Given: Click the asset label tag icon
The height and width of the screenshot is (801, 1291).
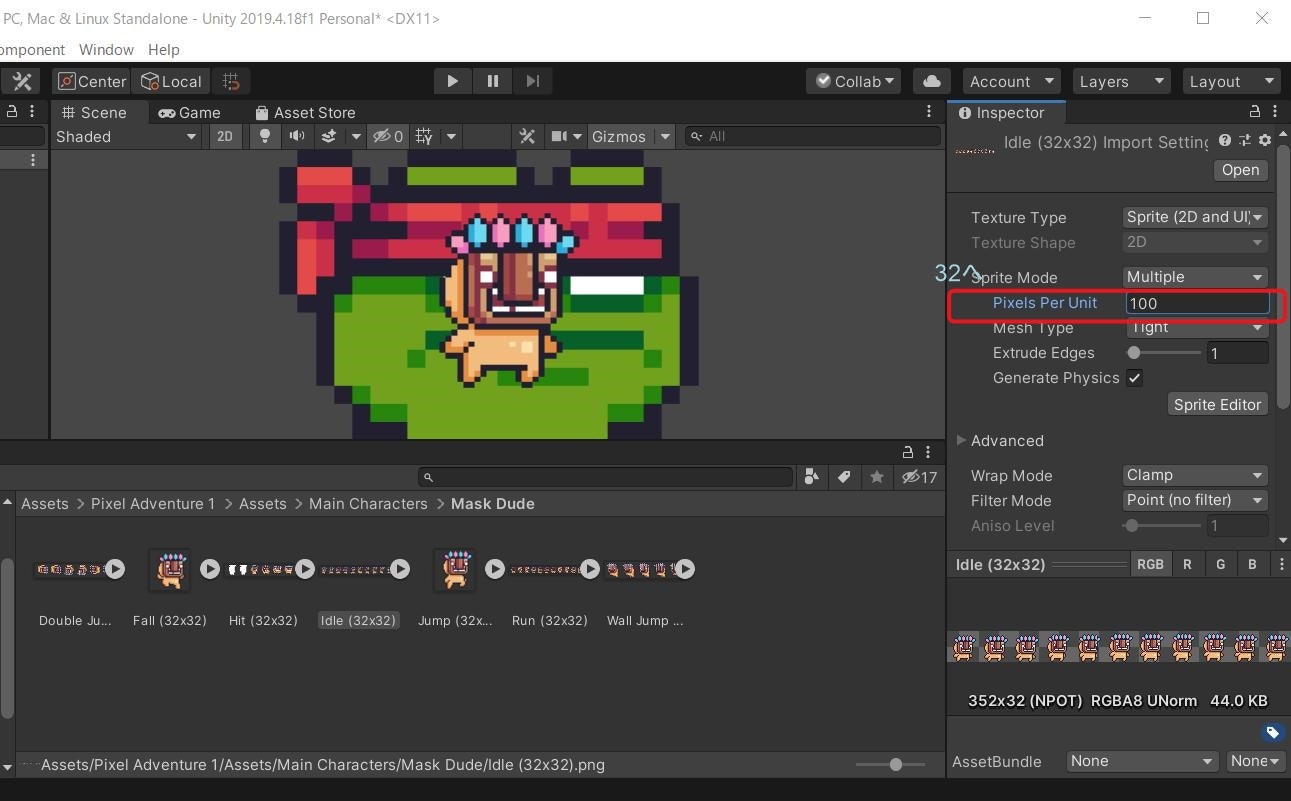Looking at the screenshot, I should click(1272, 733).
